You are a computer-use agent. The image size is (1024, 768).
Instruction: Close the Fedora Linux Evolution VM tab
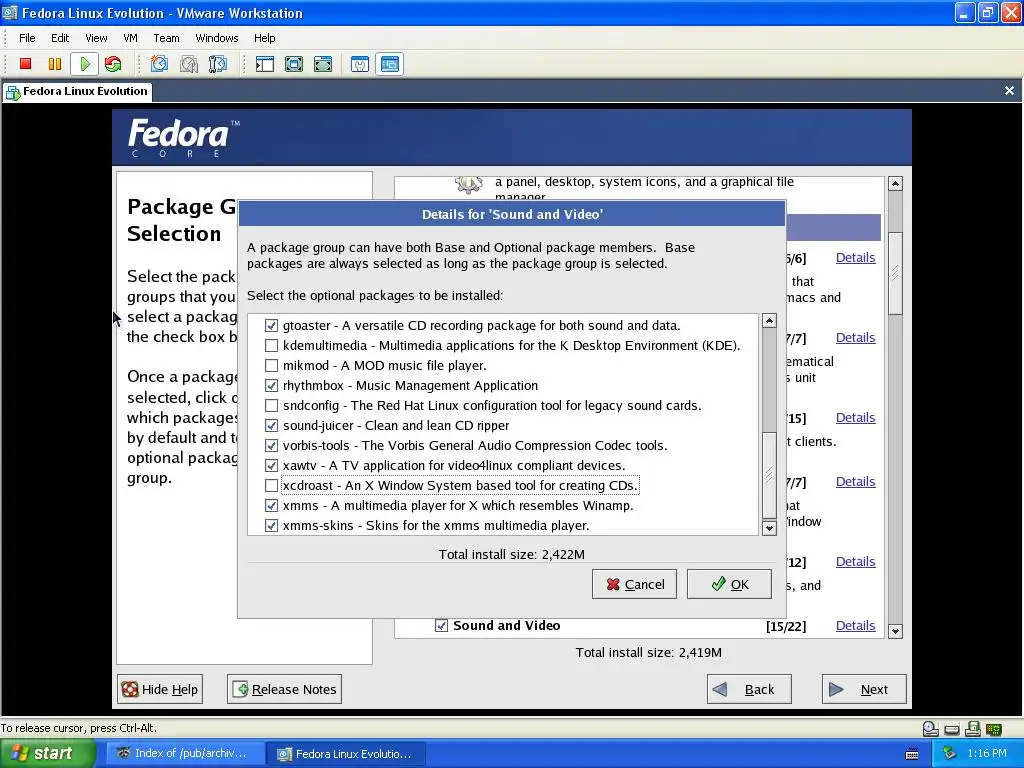(x=1009, y=91)
